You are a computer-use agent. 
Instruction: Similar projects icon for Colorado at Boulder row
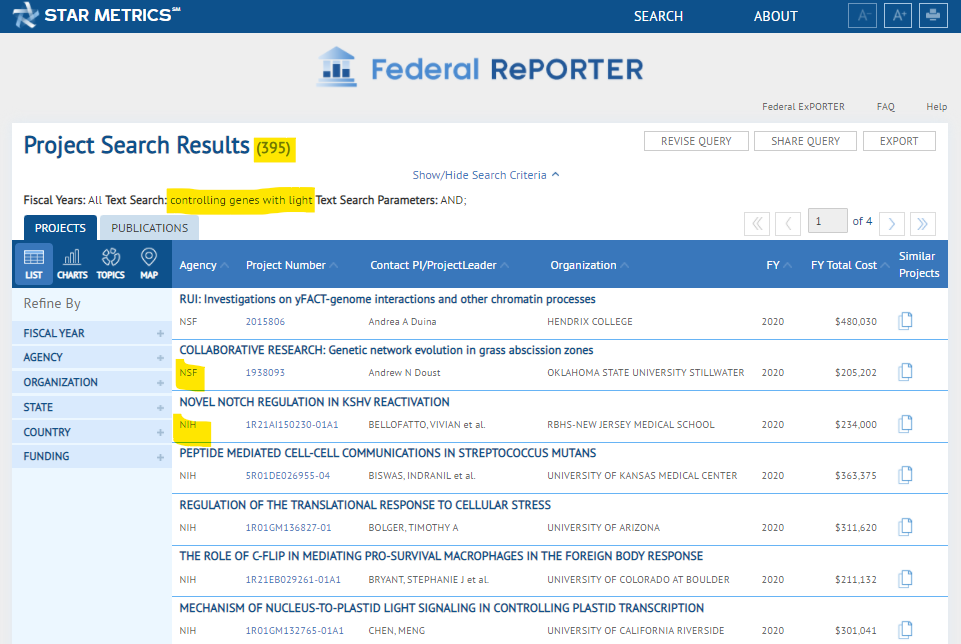pos(905,578)
